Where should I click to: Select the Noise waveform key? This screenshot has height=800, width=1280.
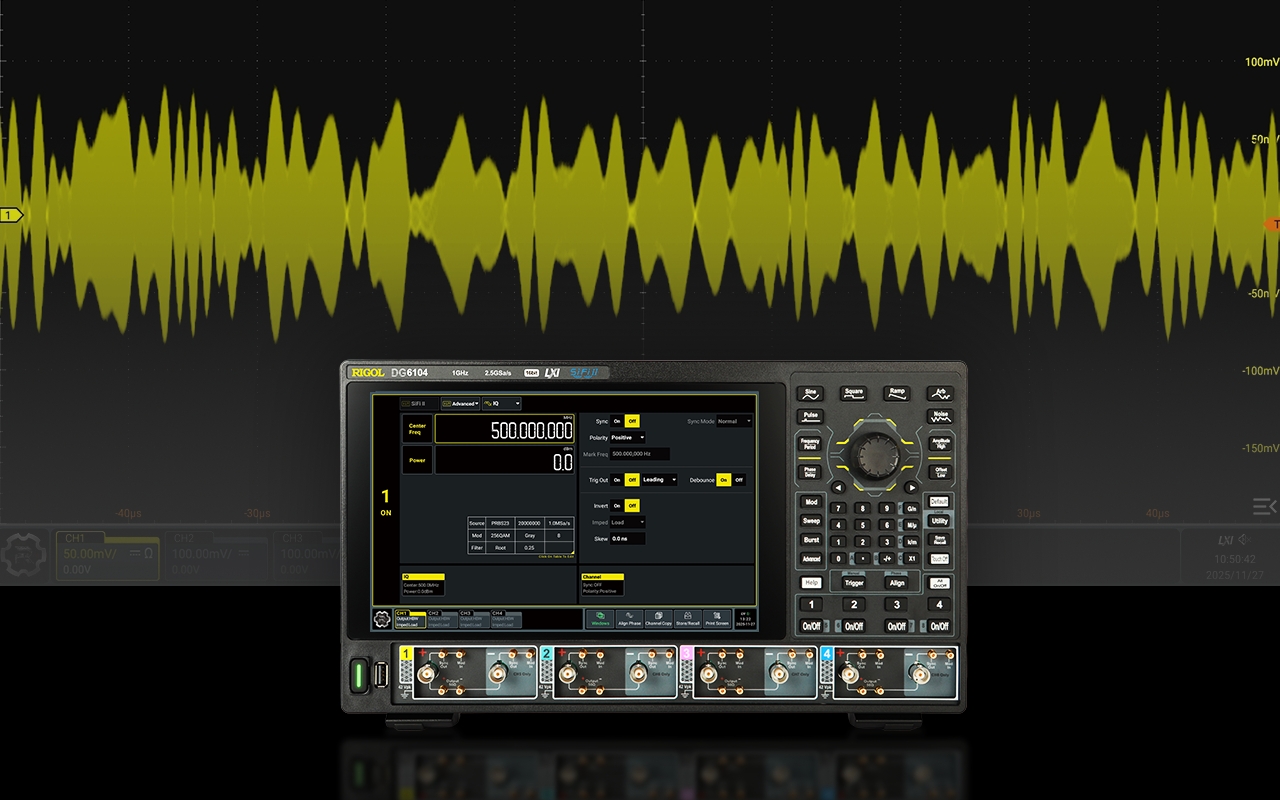(x=939, y=416)
